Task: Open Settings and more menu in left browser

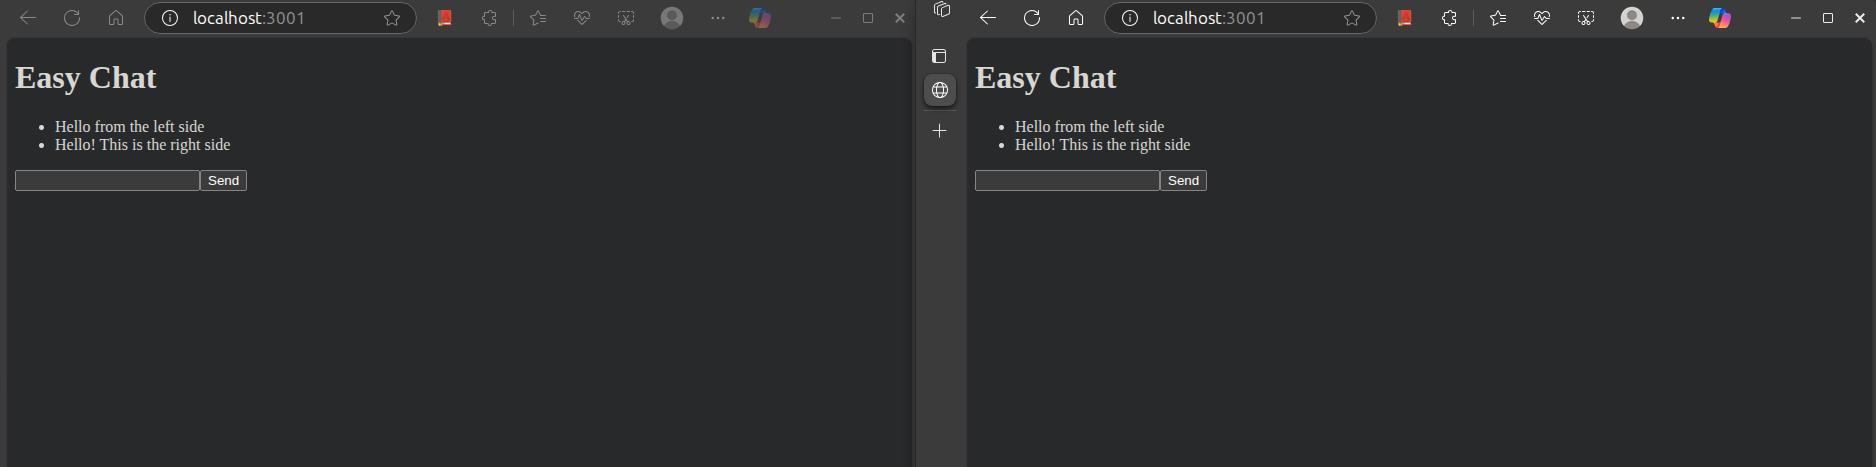Action: pos(718,18)
